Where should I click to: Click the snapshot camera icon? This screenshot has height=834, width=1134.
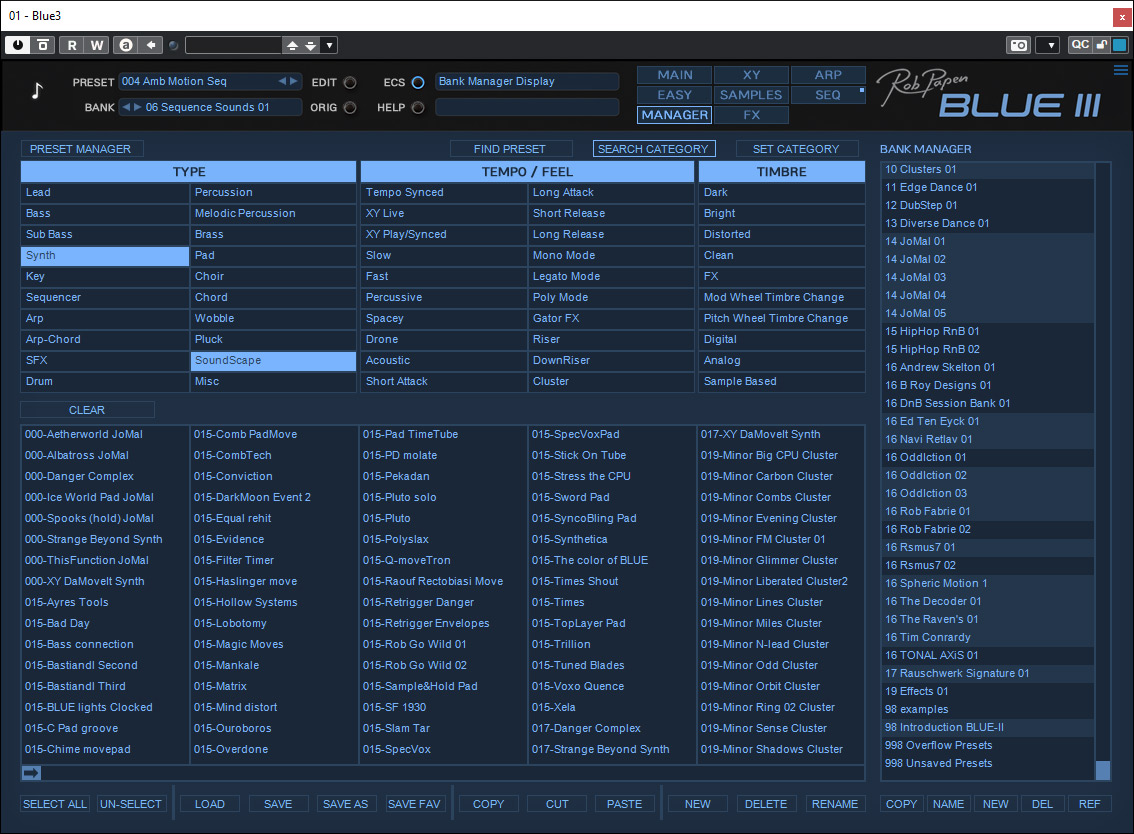click(x=1018, y=45)
